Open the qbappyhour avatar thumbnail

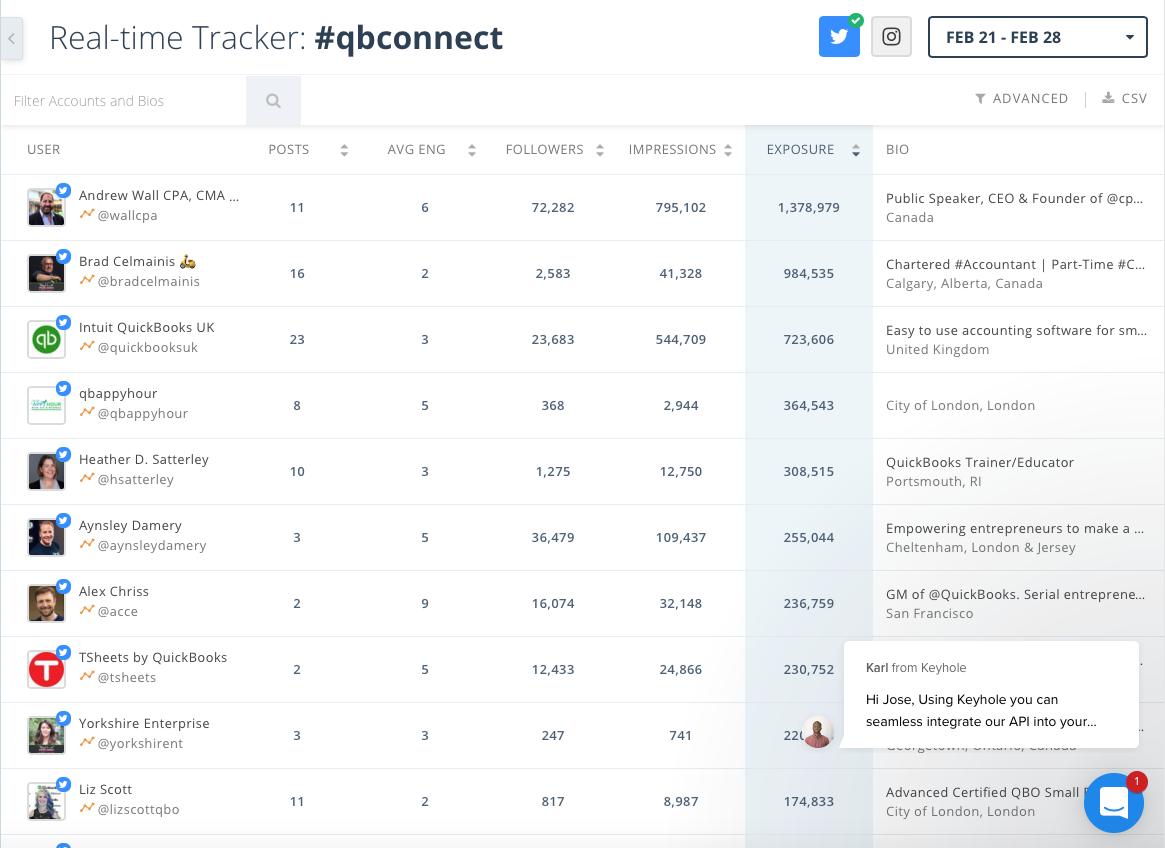46,405
